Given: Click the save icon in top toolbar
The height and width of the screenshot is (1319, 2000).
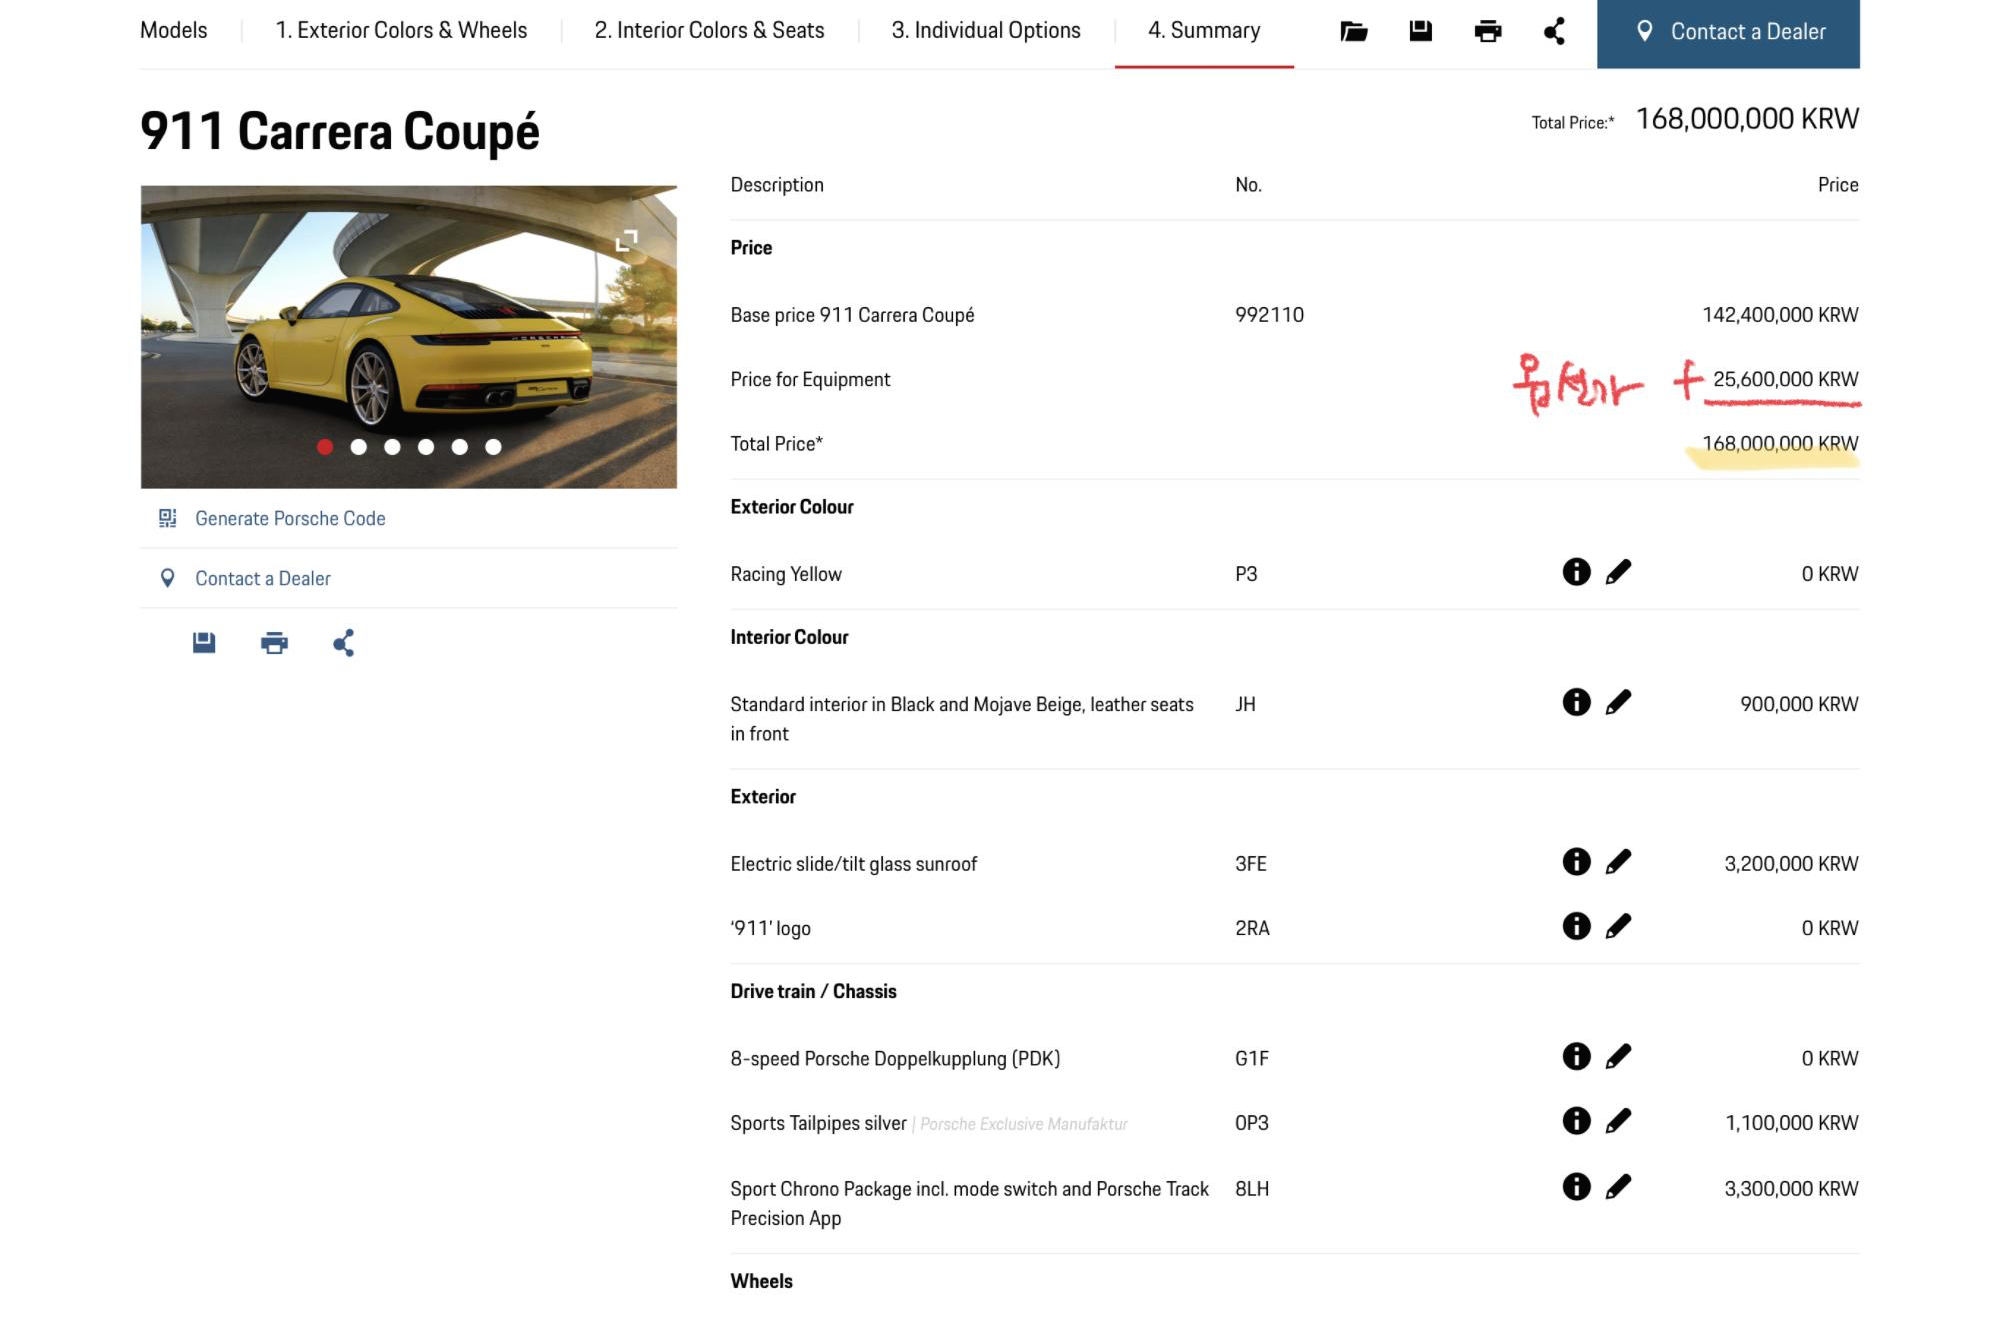Looking at the screenshot, I should tap(1420, 31).
